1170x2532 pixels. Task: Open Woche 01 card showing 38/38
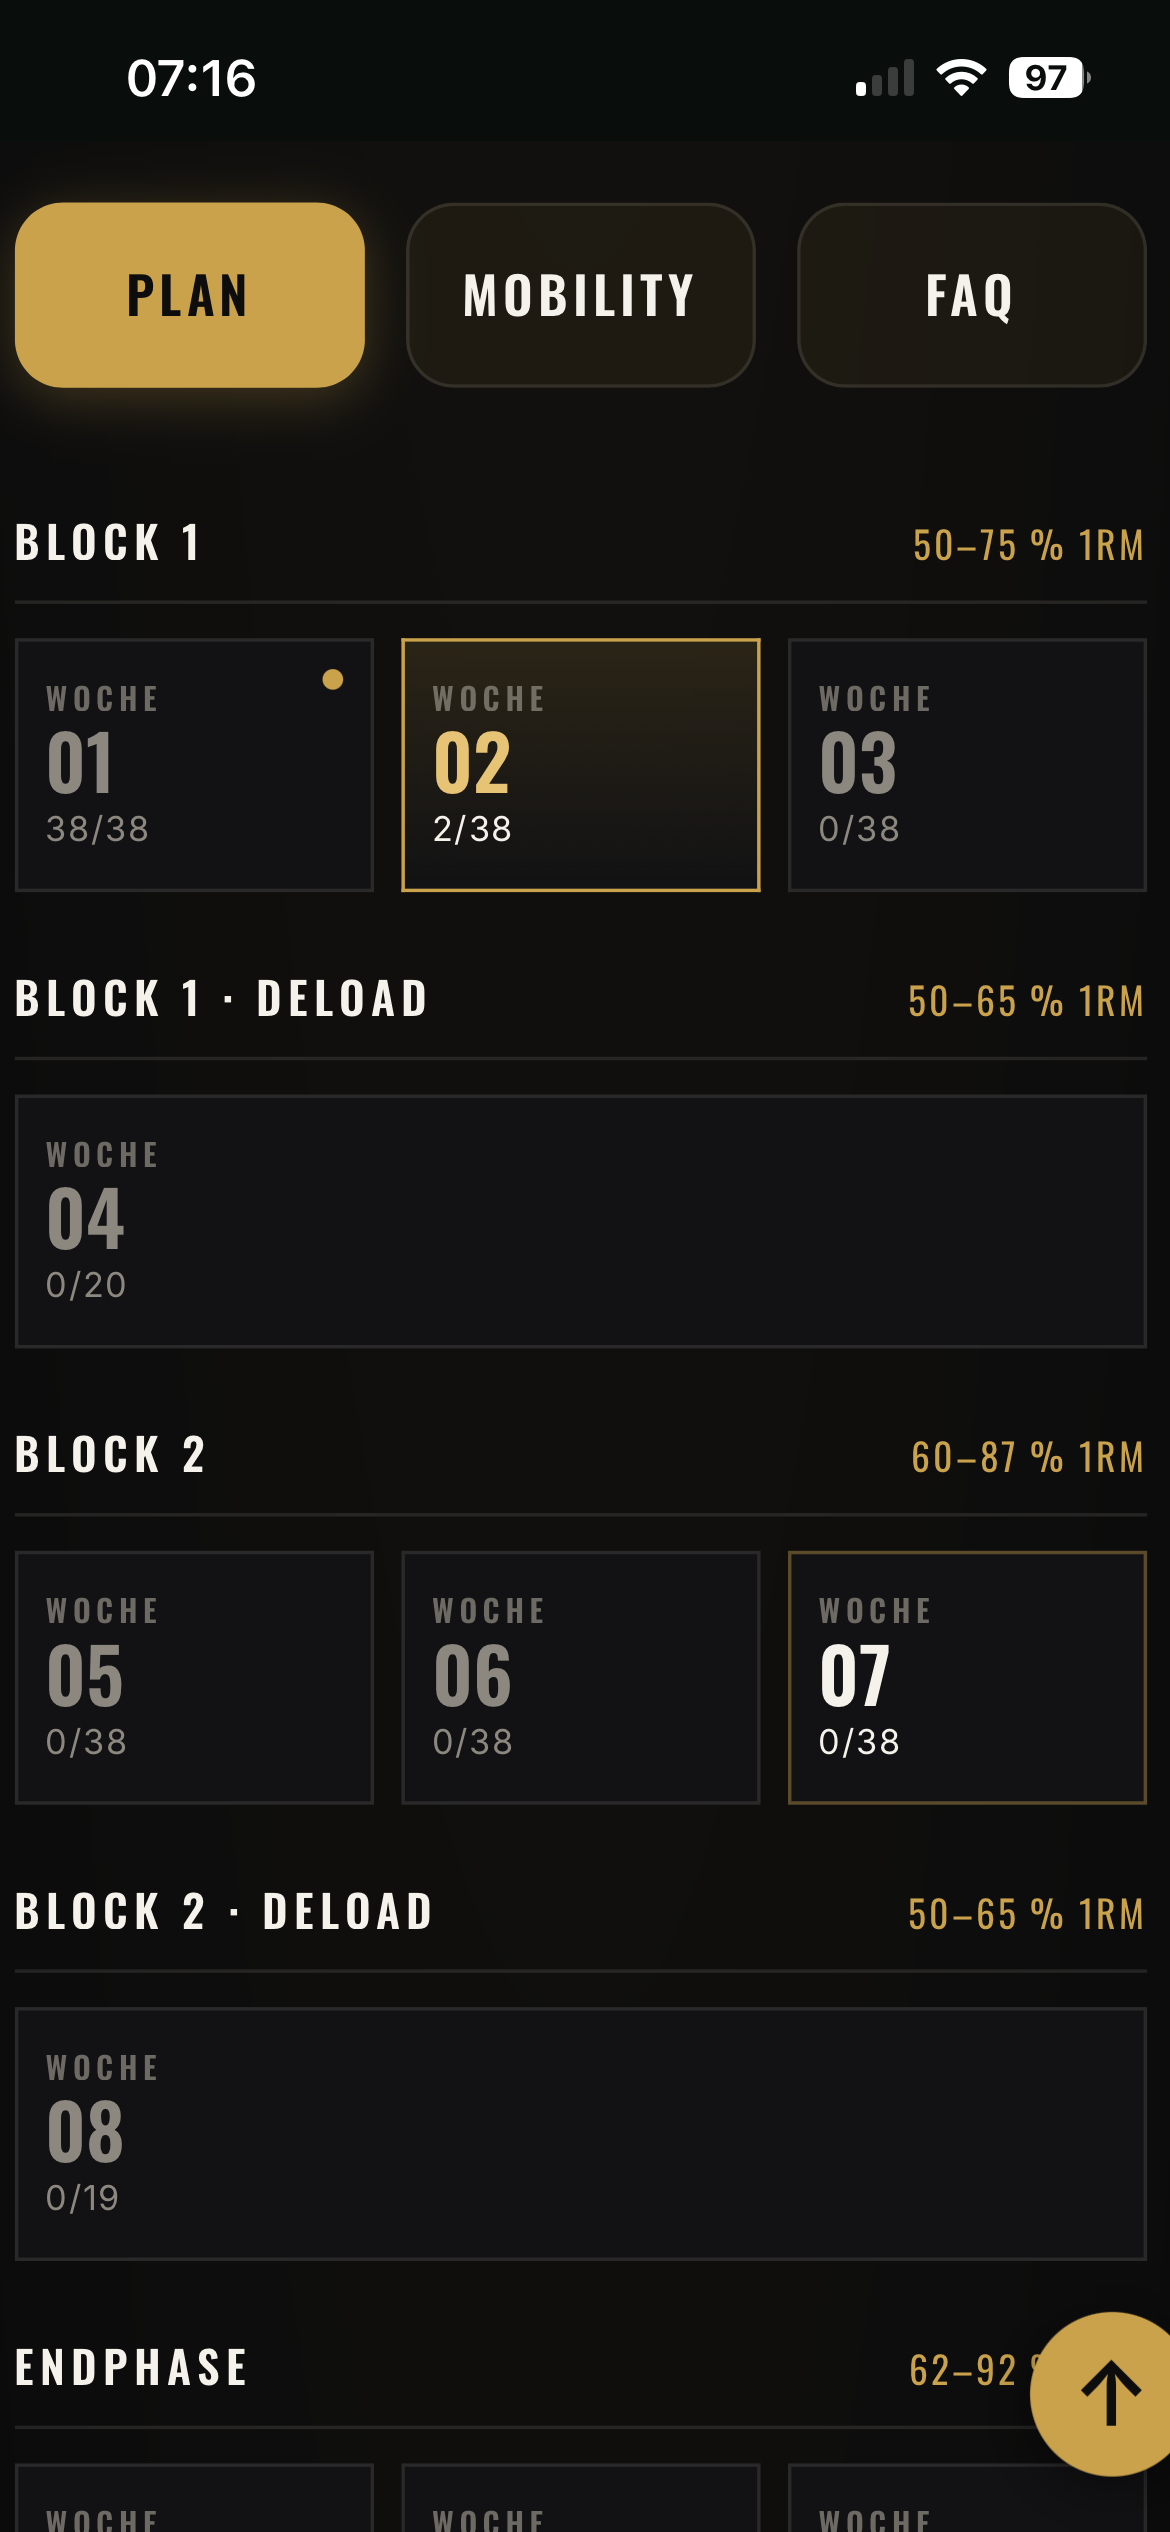(194, 765)
